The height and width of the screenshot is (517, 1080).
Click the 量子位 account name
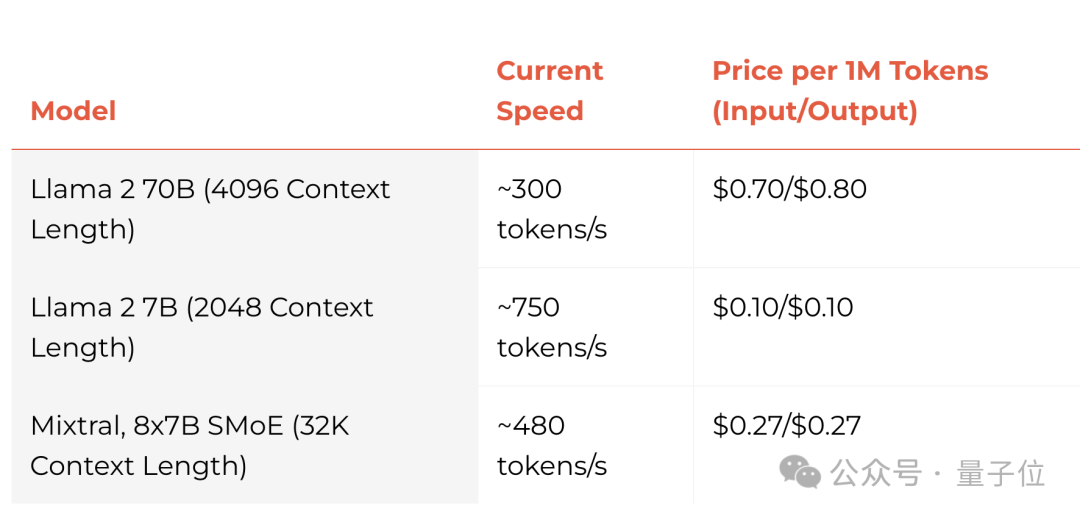point(1000,473)
